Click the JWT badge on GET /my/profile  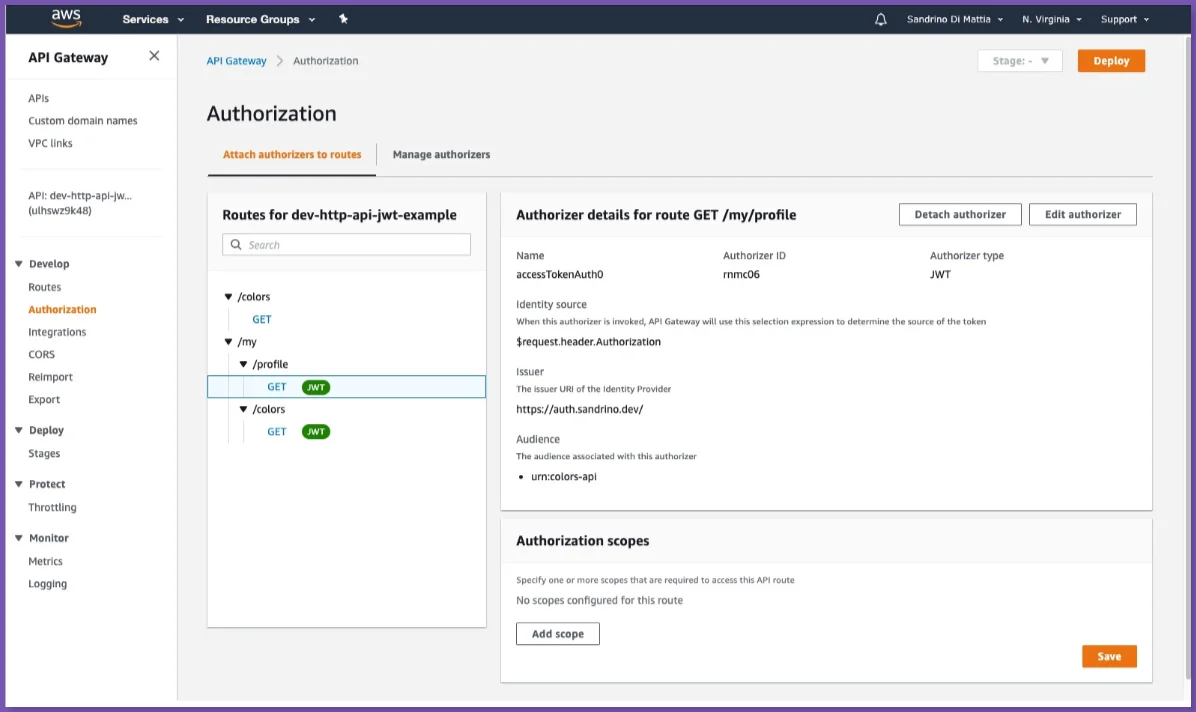pyautogui.click(x=316, y=387)
